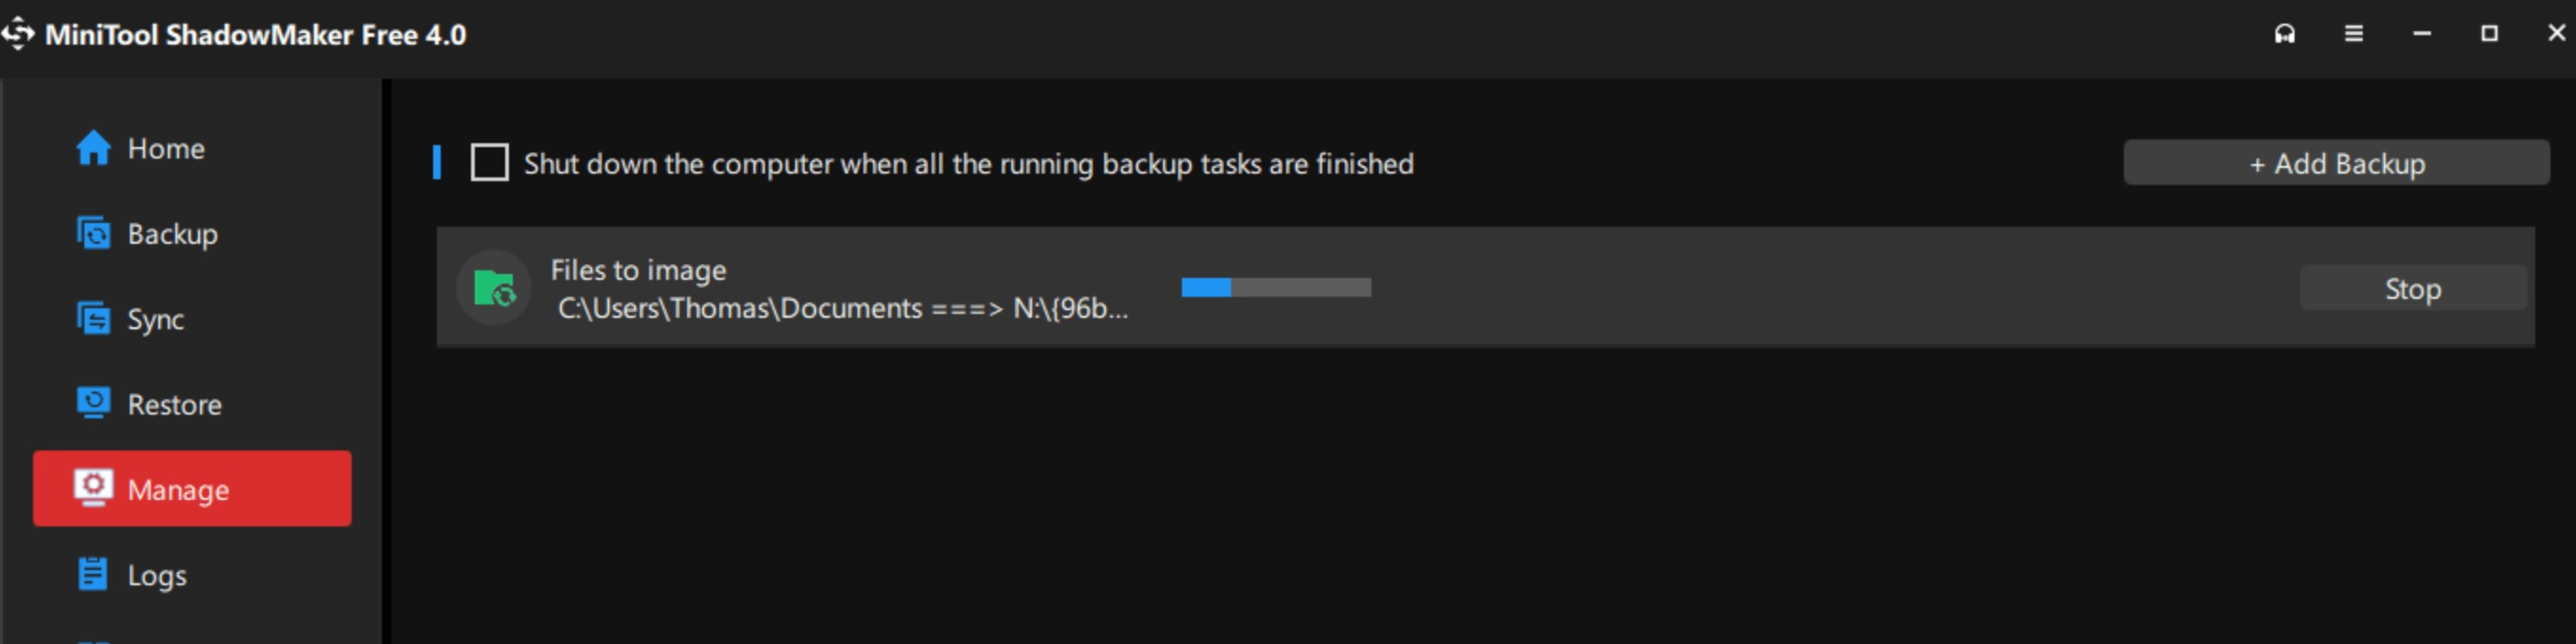Open support via headset icon

pyautogui.click(x=2285, y=34)
